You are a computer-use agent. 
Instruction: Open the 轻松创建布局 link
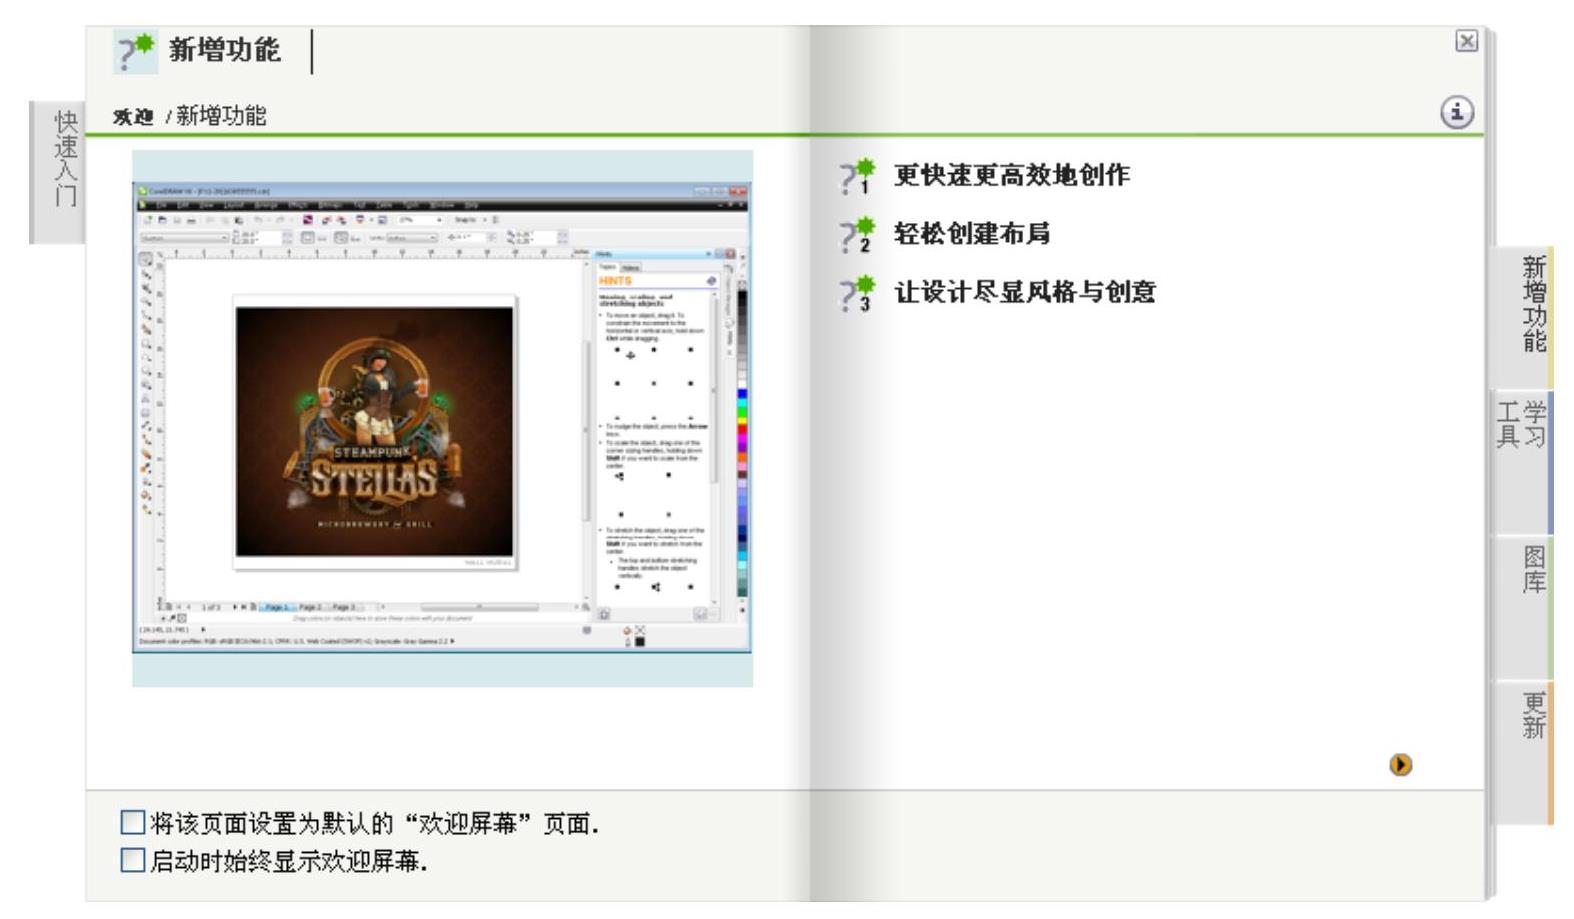pyautogui.click(x=971, y=234)
